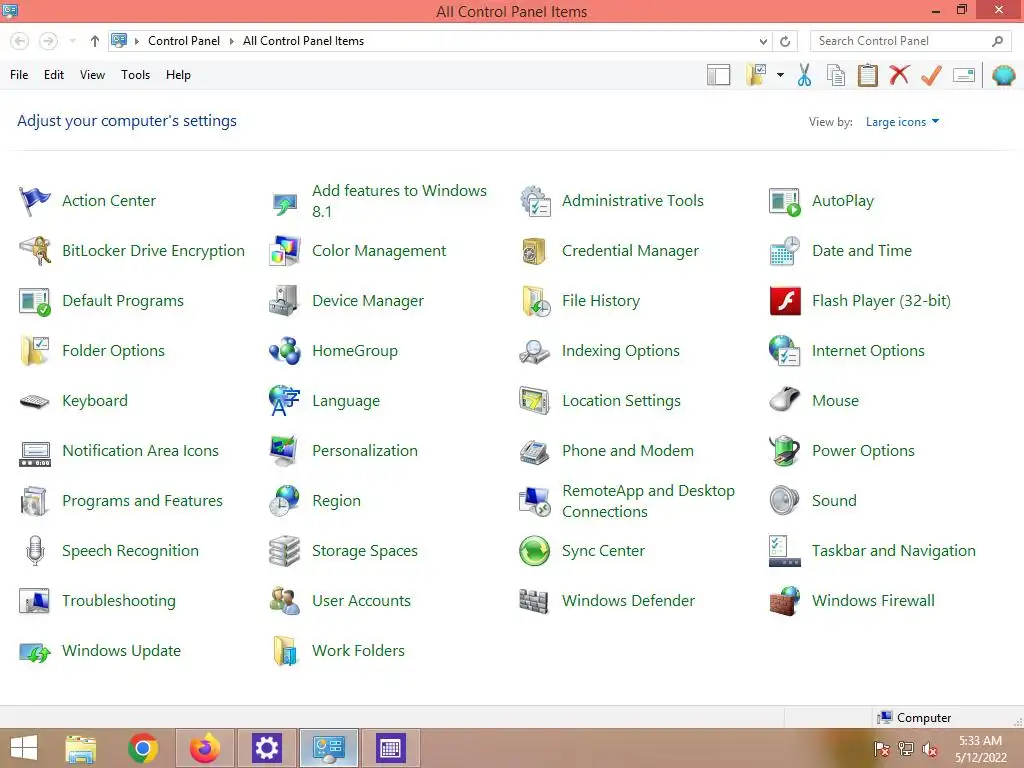
Task: Open the Storage Spaces drives icon
Action: point(285,551)
